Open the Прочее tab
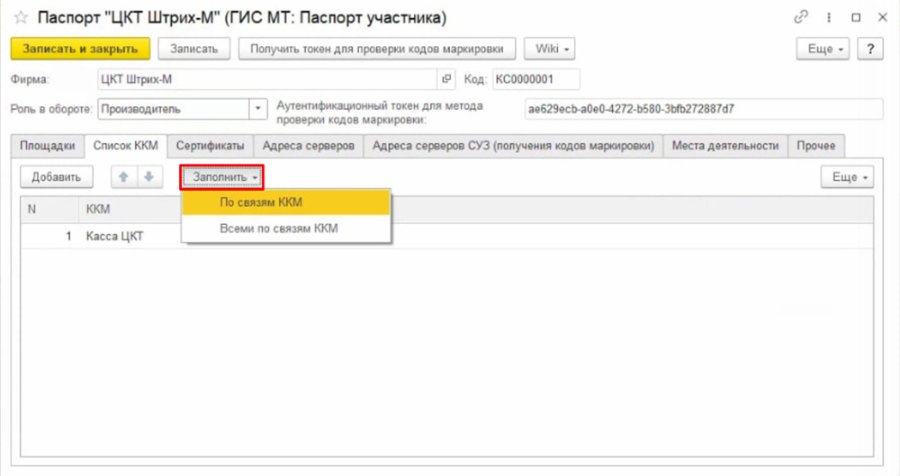This screenshot has width=900, height=476. [816, 146]
